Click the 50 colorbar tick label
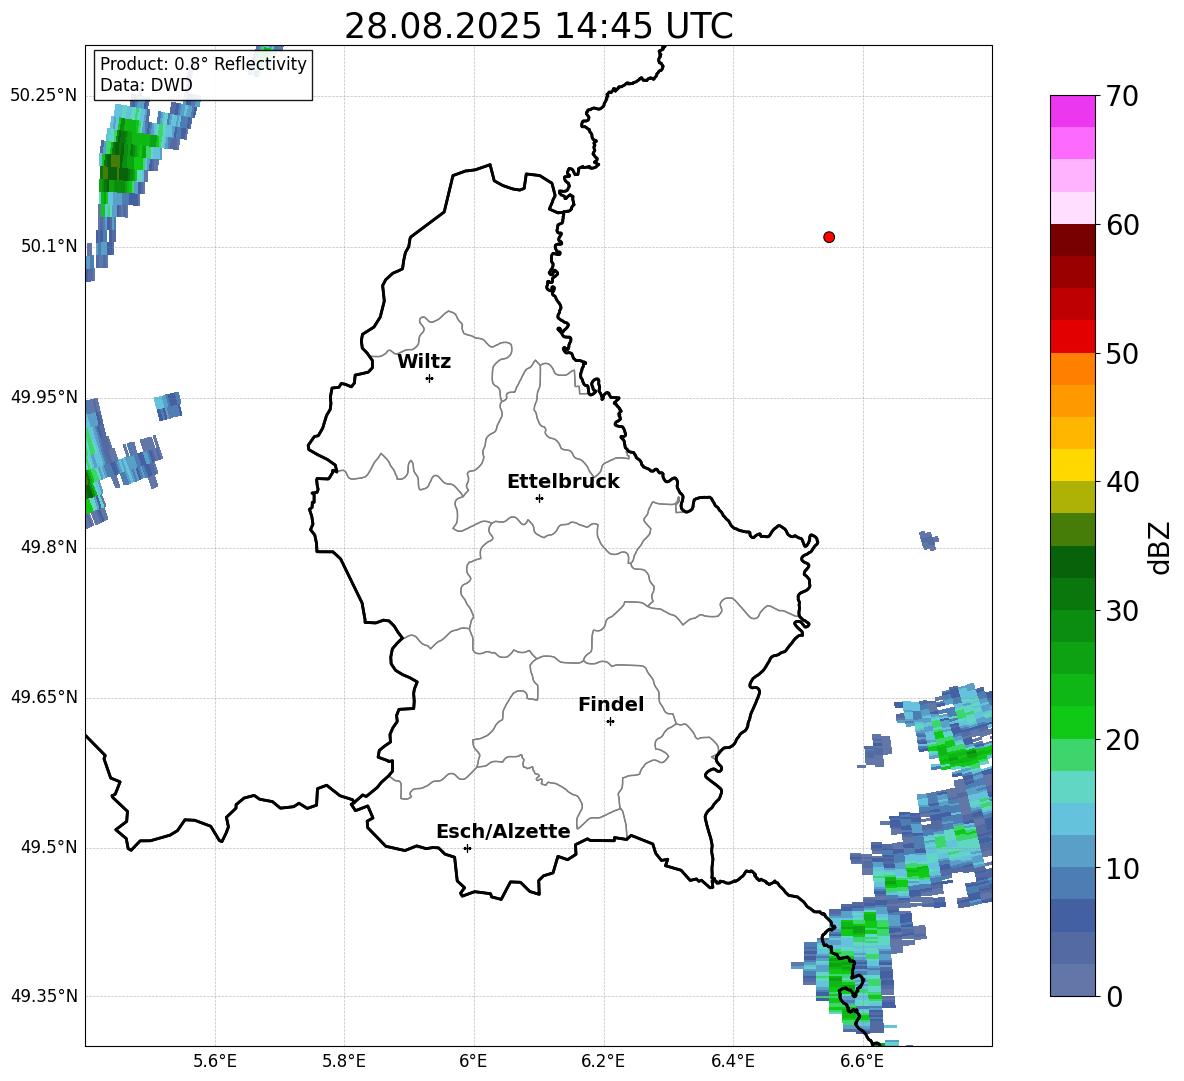The height and width of the screenshot is (1081, 1184). pyautogui.click(x=1121, y=353)
